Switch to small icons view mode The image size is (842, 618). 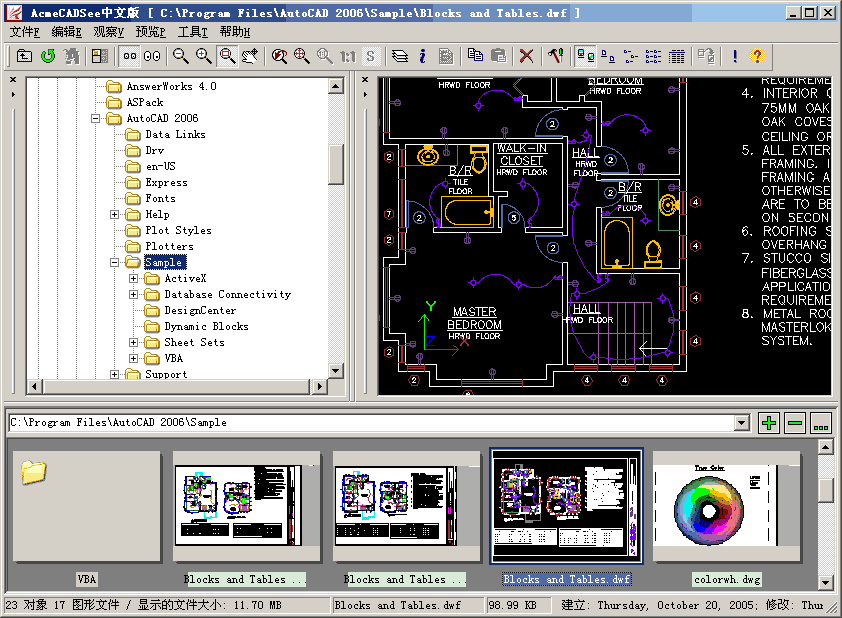tap(608, 56)
